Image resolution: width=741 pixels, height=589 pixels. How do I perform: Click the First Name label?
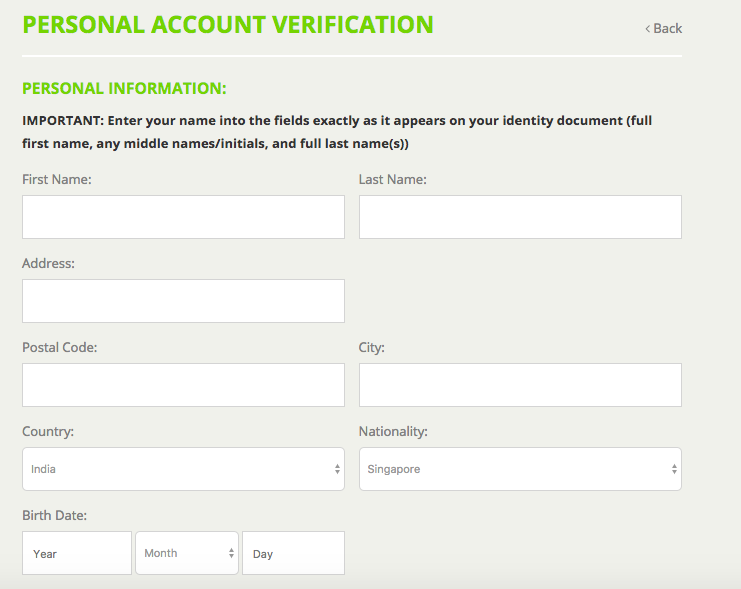57,180
